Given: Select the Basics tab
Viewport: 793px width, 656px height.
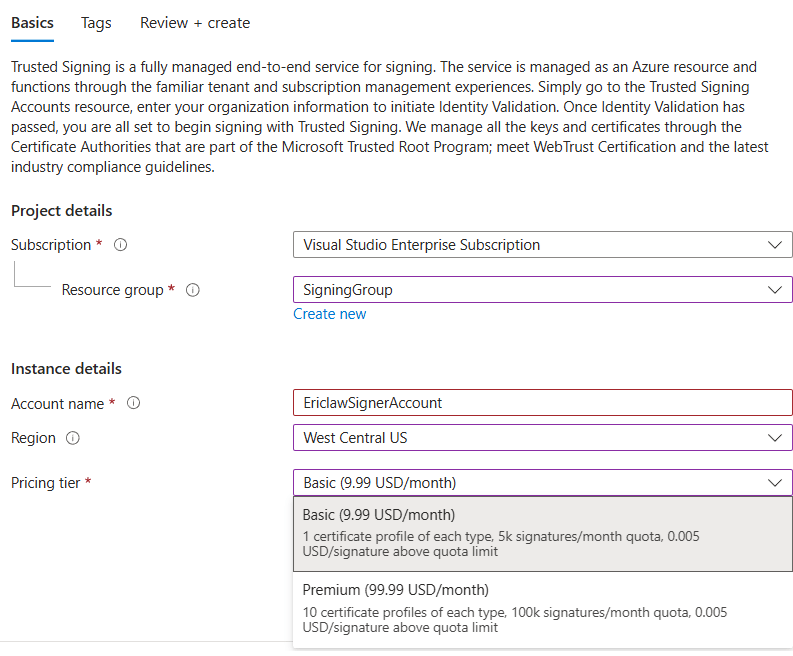Looking at the screenshot, I should 32,23.
